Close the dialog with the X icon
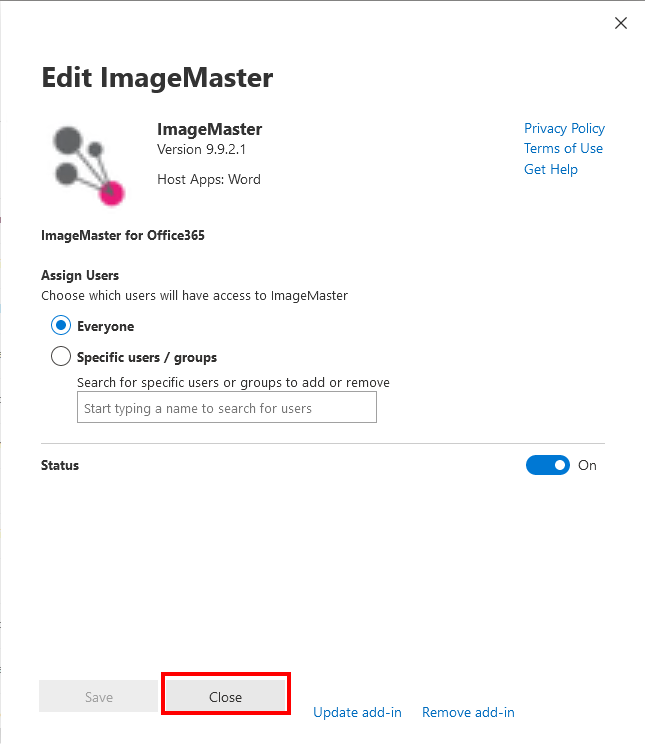 click(x=620, y=23)
